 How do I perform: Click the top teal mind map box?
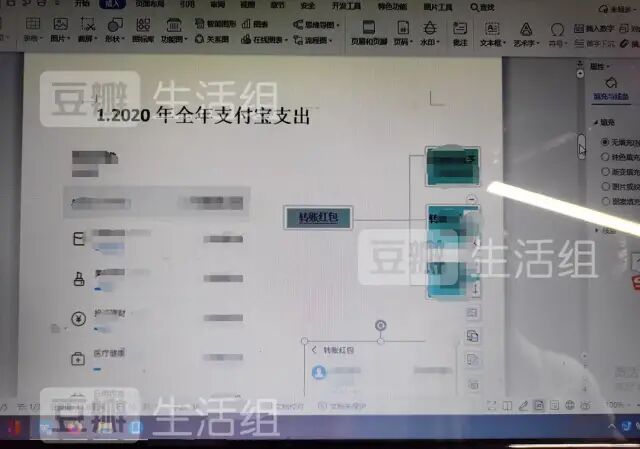coord(452,166)
